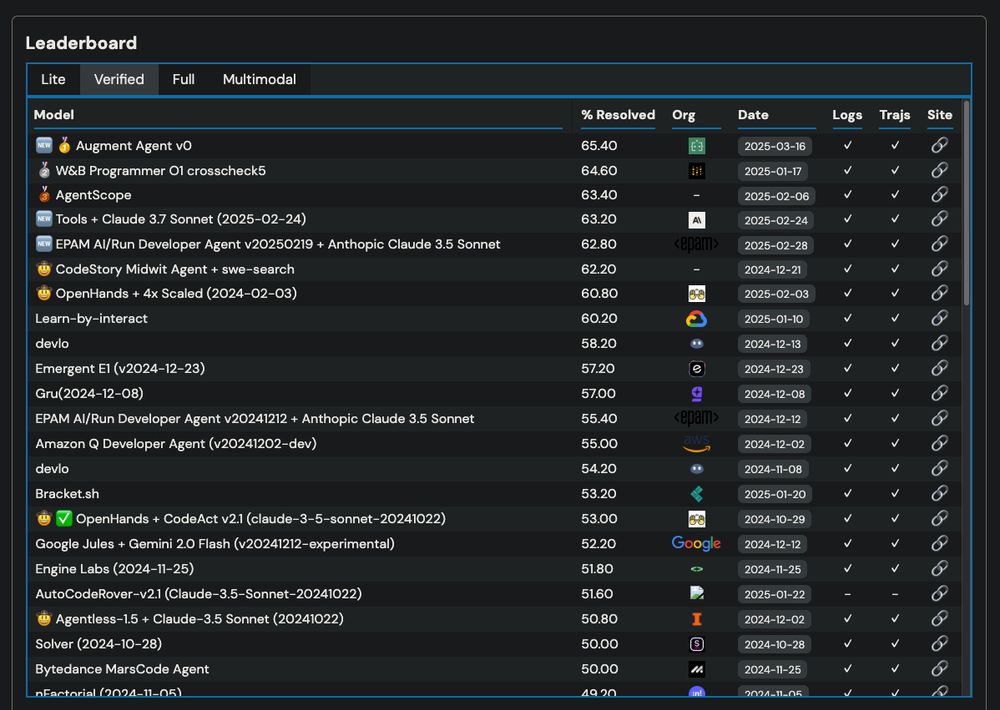Click the Date column header

click(753, 115)
